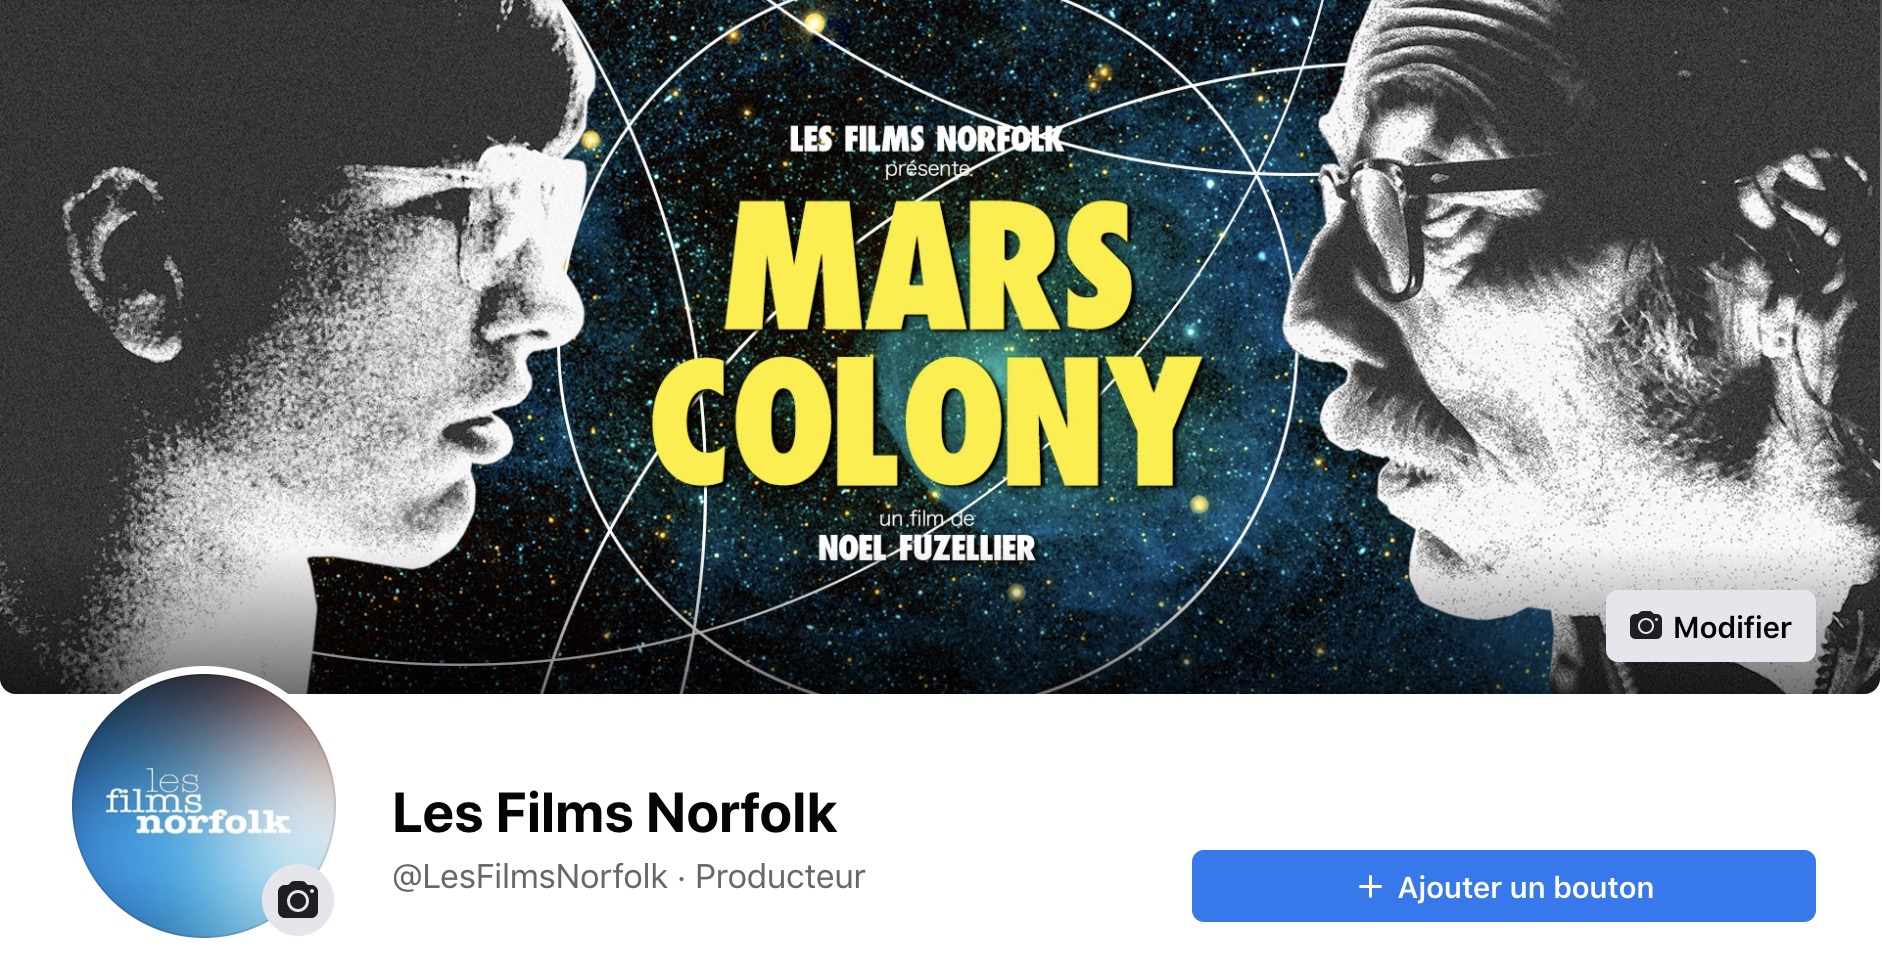Click the @LesFilmsNorfolk username

(529, 876)
